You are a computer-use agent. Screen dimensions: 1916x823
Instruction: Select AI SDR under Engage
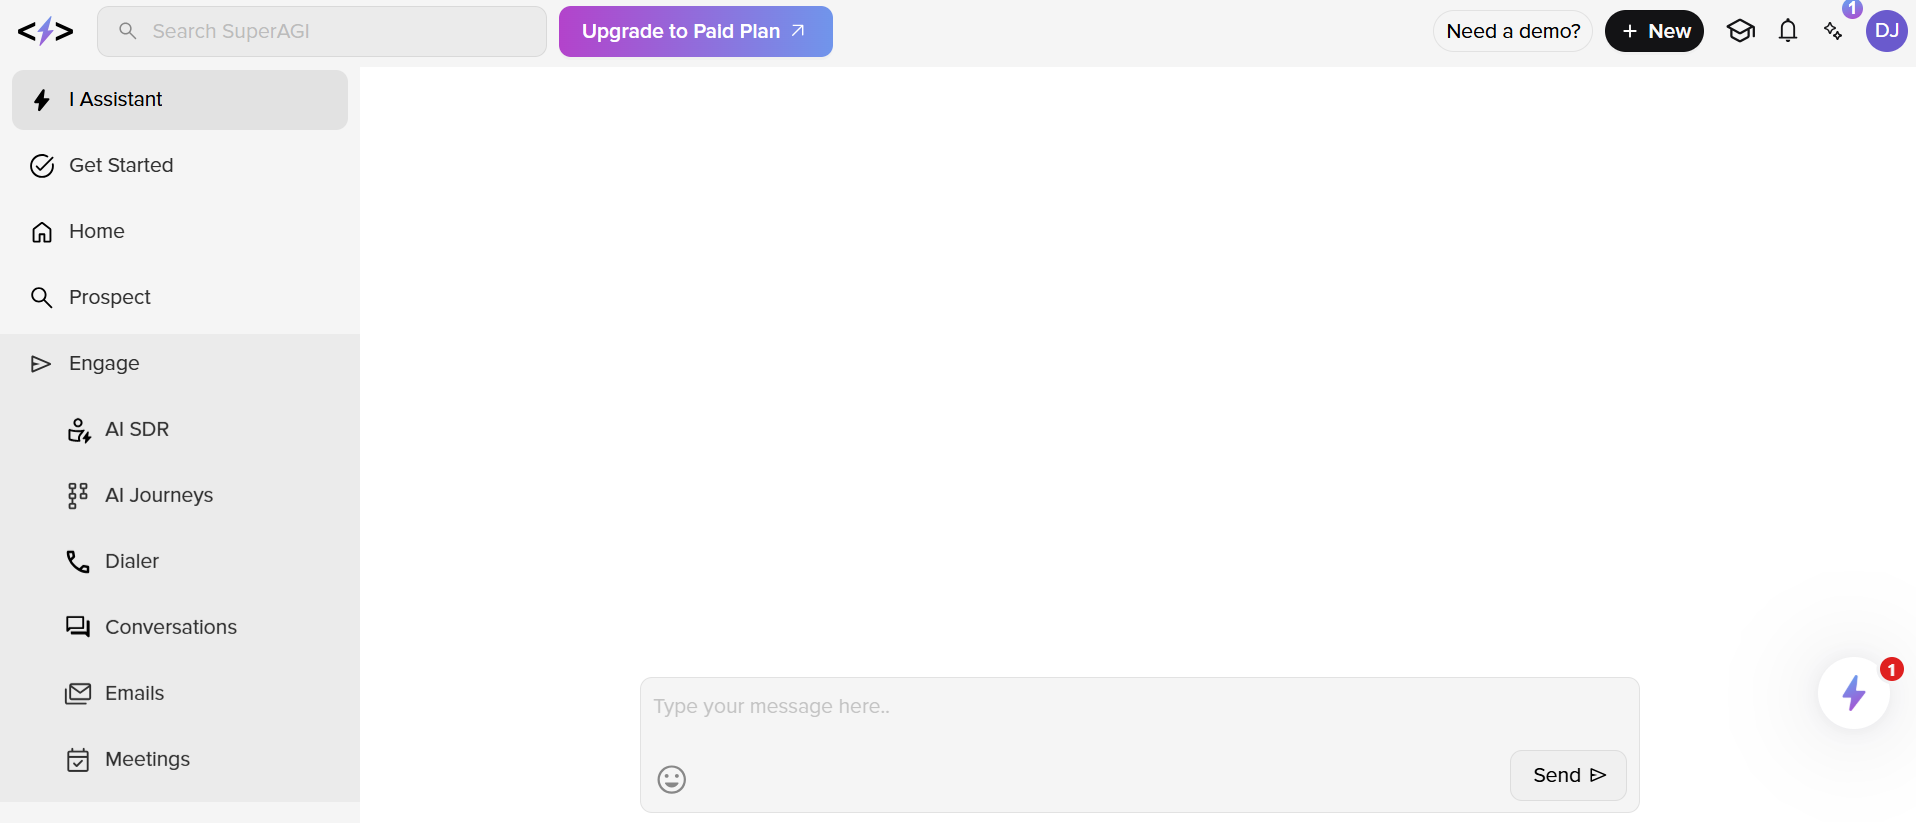[180, 429]
